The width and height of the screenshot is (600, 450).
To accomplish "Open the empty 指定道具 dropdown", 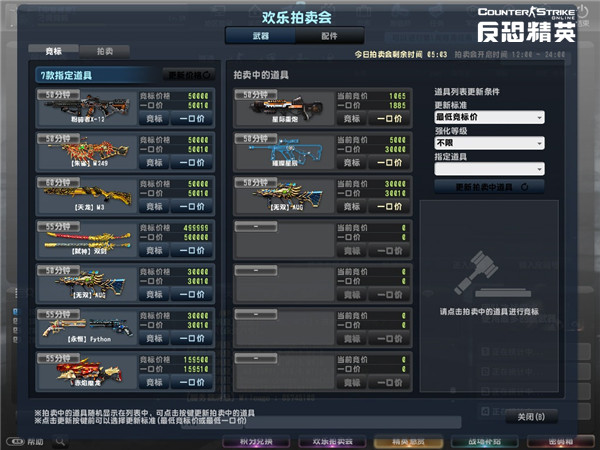I will 489,169.
